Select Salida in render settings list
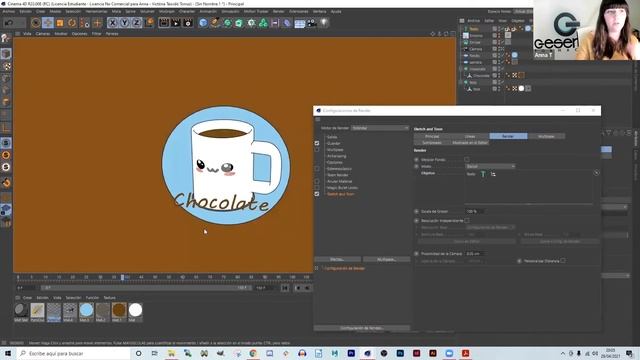This screenshot has height=360, width=640. pos(332,137)
